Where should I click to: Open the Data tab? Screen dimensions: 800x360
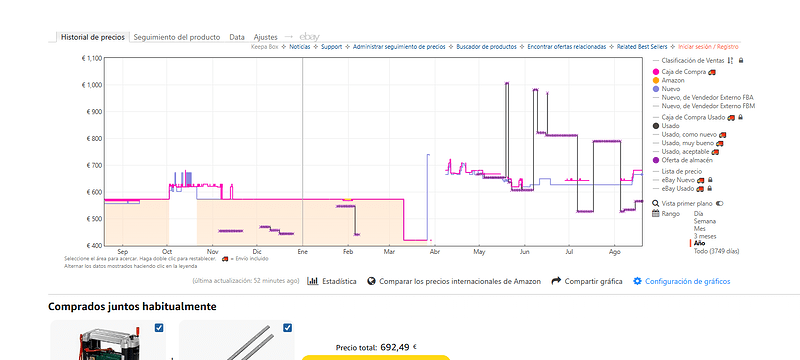pyautogui.click(x=237, y=37)
